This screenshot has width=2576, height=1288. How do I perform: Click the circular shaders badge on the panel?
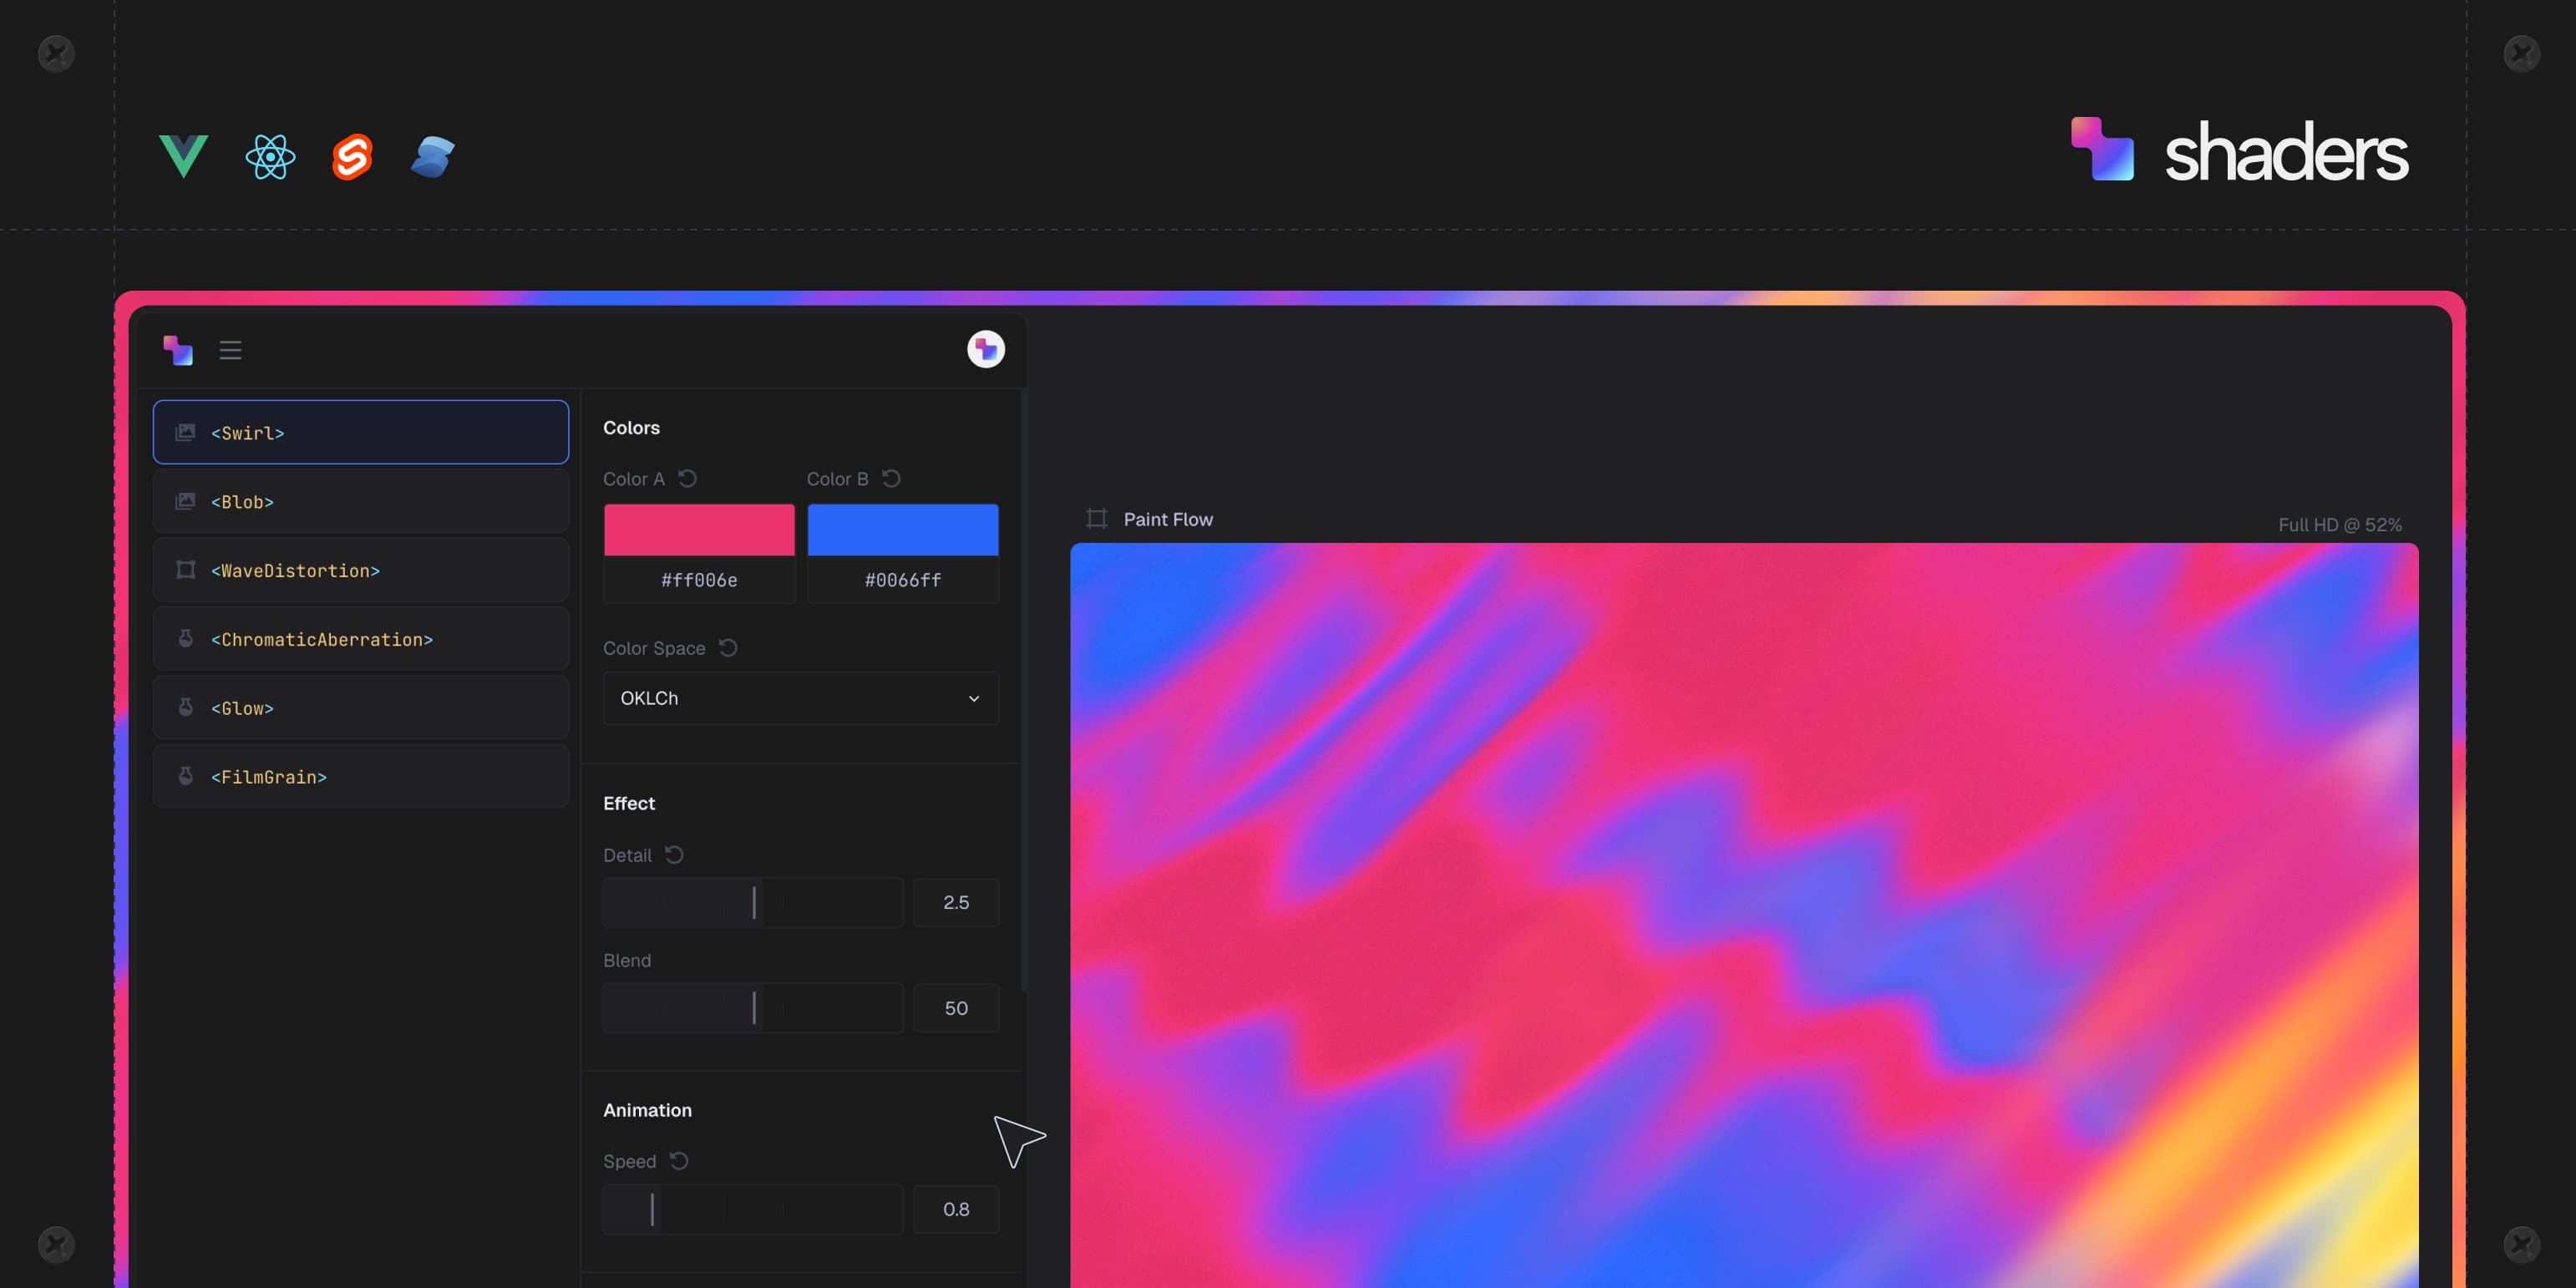click(986, 349)
